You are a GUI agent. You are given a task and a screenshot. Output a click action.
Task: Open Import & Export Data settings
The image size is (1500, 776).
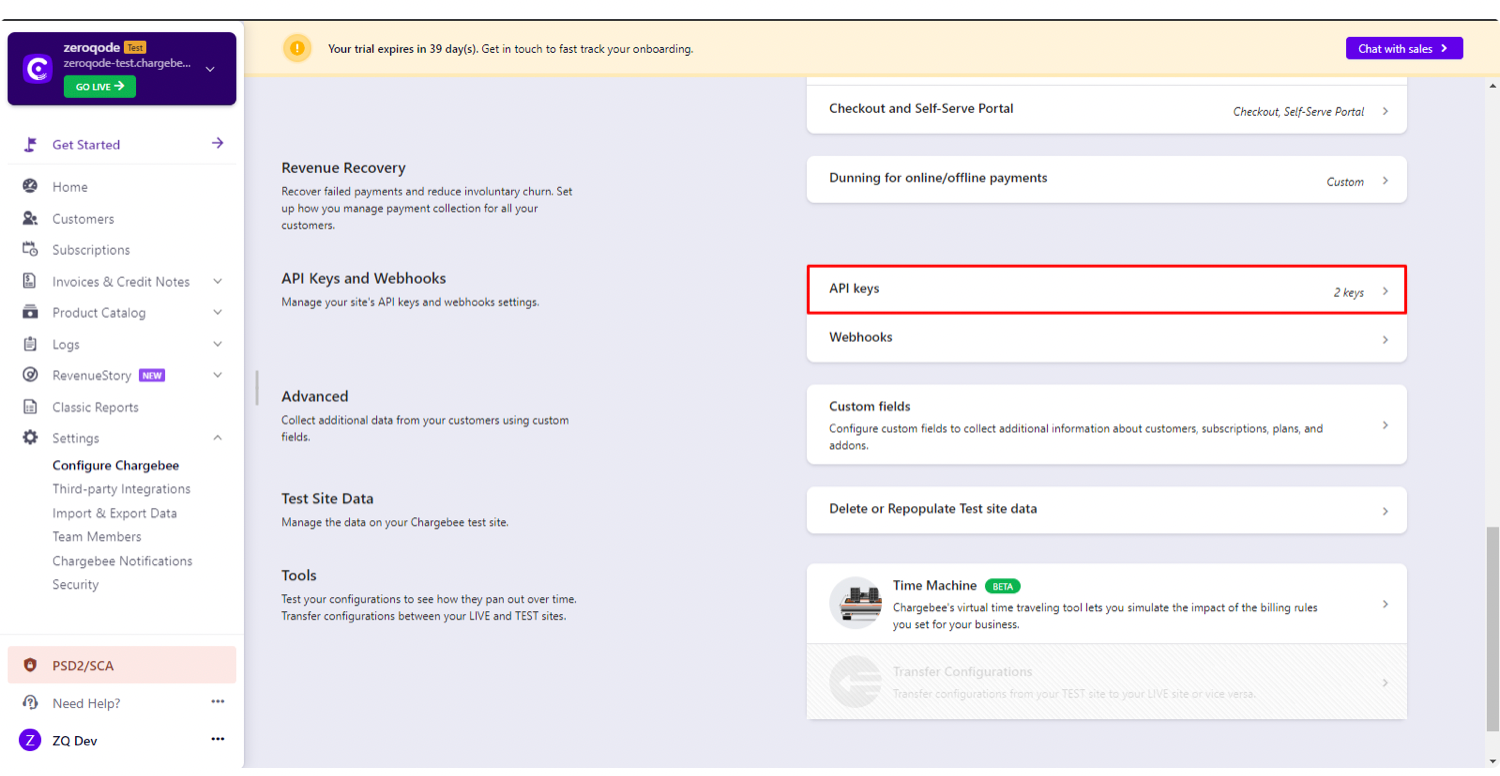[x=114, y=513]
